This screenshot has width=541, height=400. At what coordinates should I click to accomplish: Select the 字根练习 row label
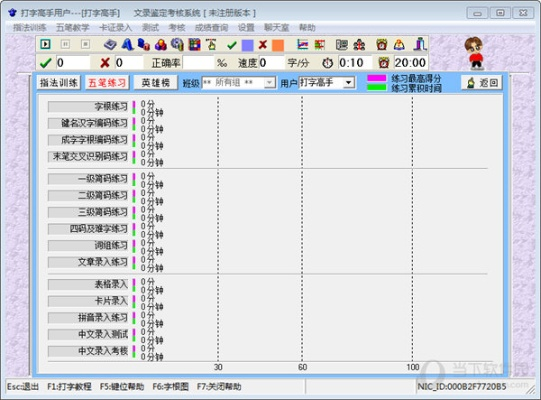[x=88, y=107]
